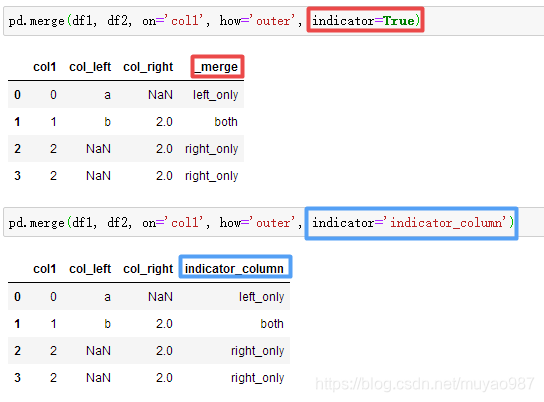Select col_left header in the indicator_column table

tap(90, 268)
